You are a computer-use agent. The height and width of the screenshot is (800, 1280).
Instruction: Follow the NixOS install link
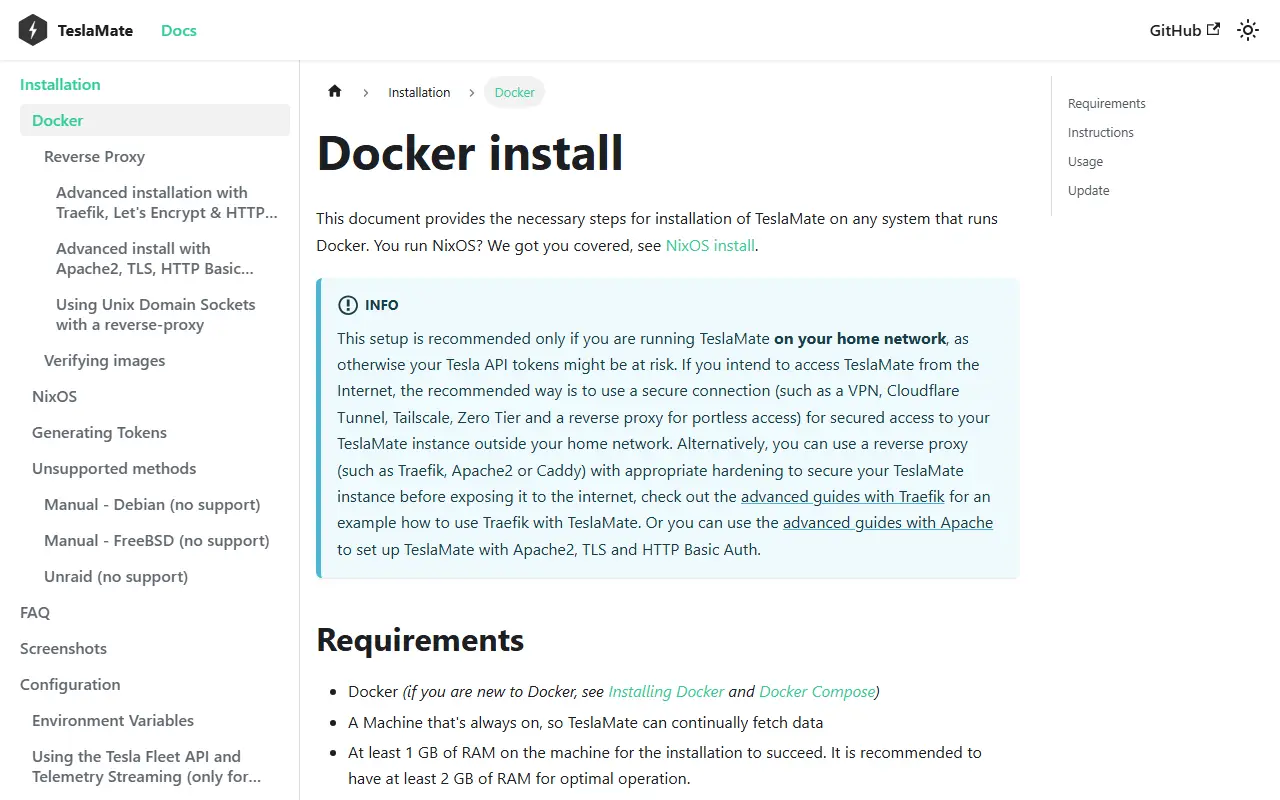(710, 245)
